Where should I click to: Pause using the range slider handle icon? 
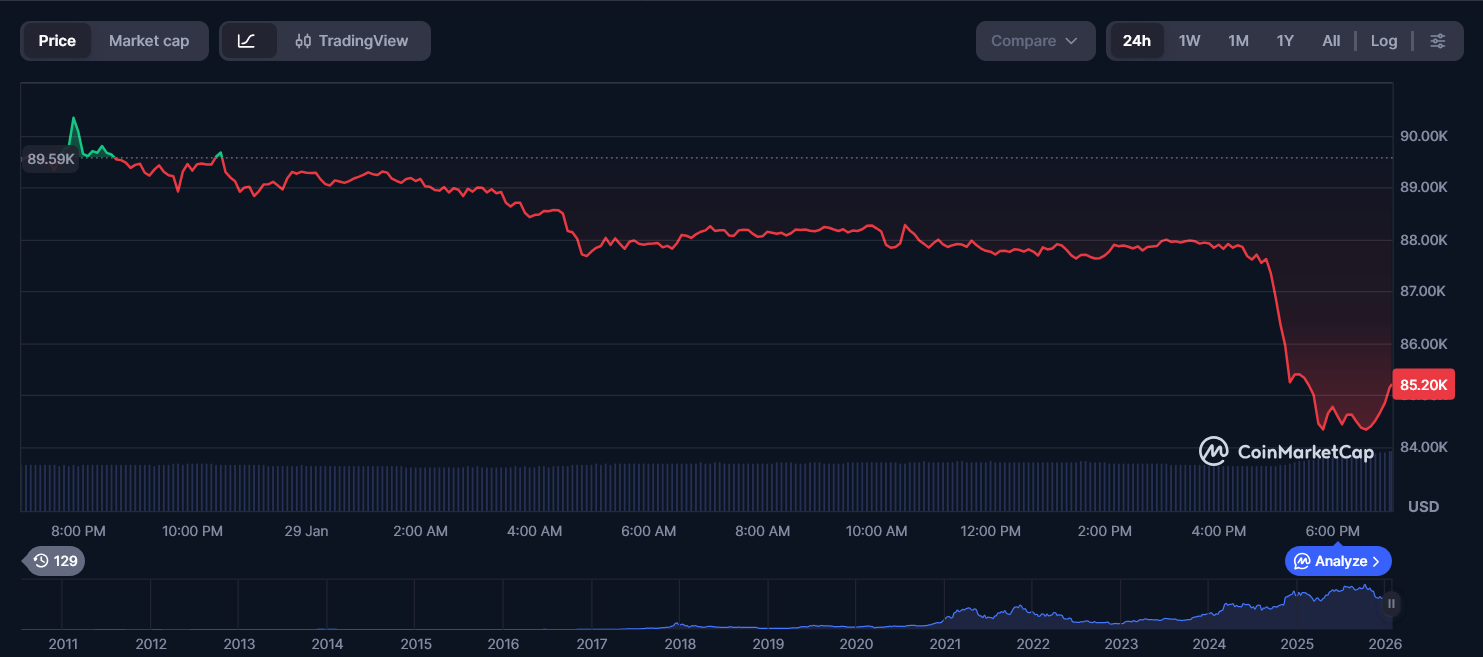pos(1391,604)
